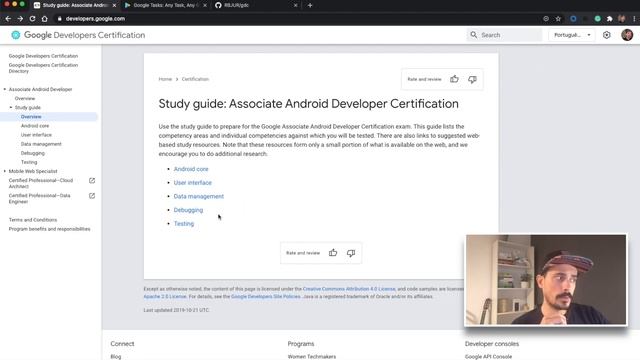
Task: Open the account avatar in page header
Action: 627,35
